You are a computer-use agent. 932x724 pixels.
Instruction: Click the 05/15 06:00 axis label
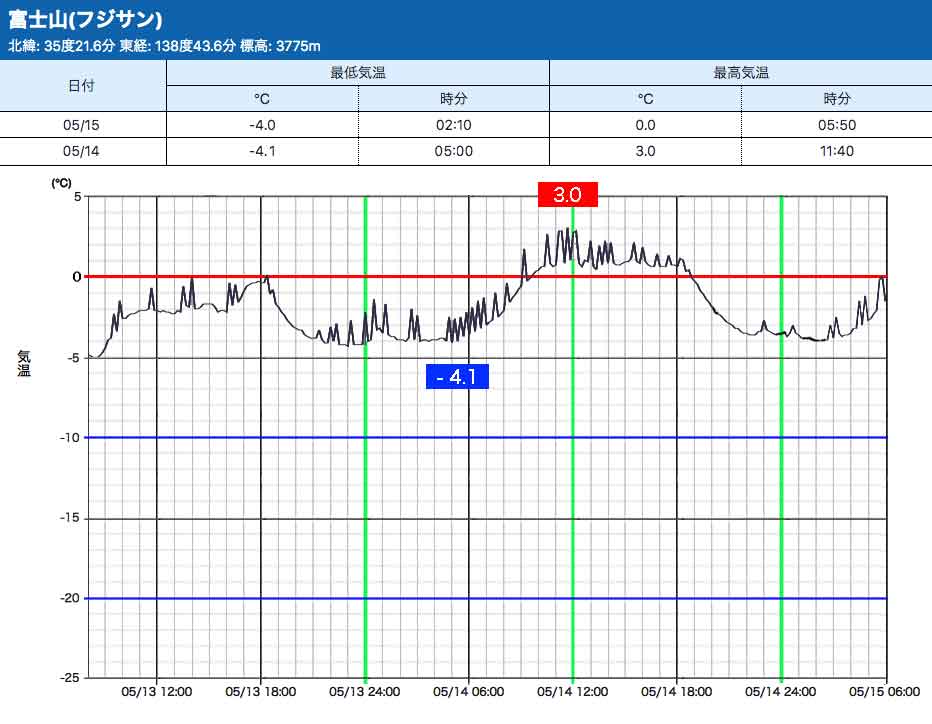tap(885, 691)
